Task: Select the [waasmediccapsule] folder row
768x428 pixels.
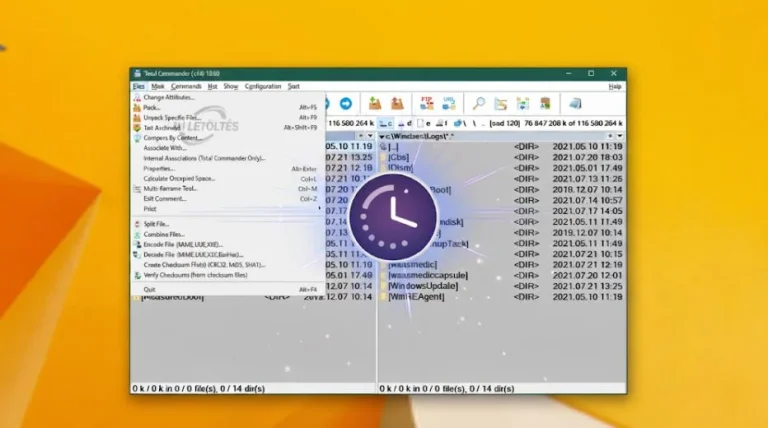Action: 501,276
